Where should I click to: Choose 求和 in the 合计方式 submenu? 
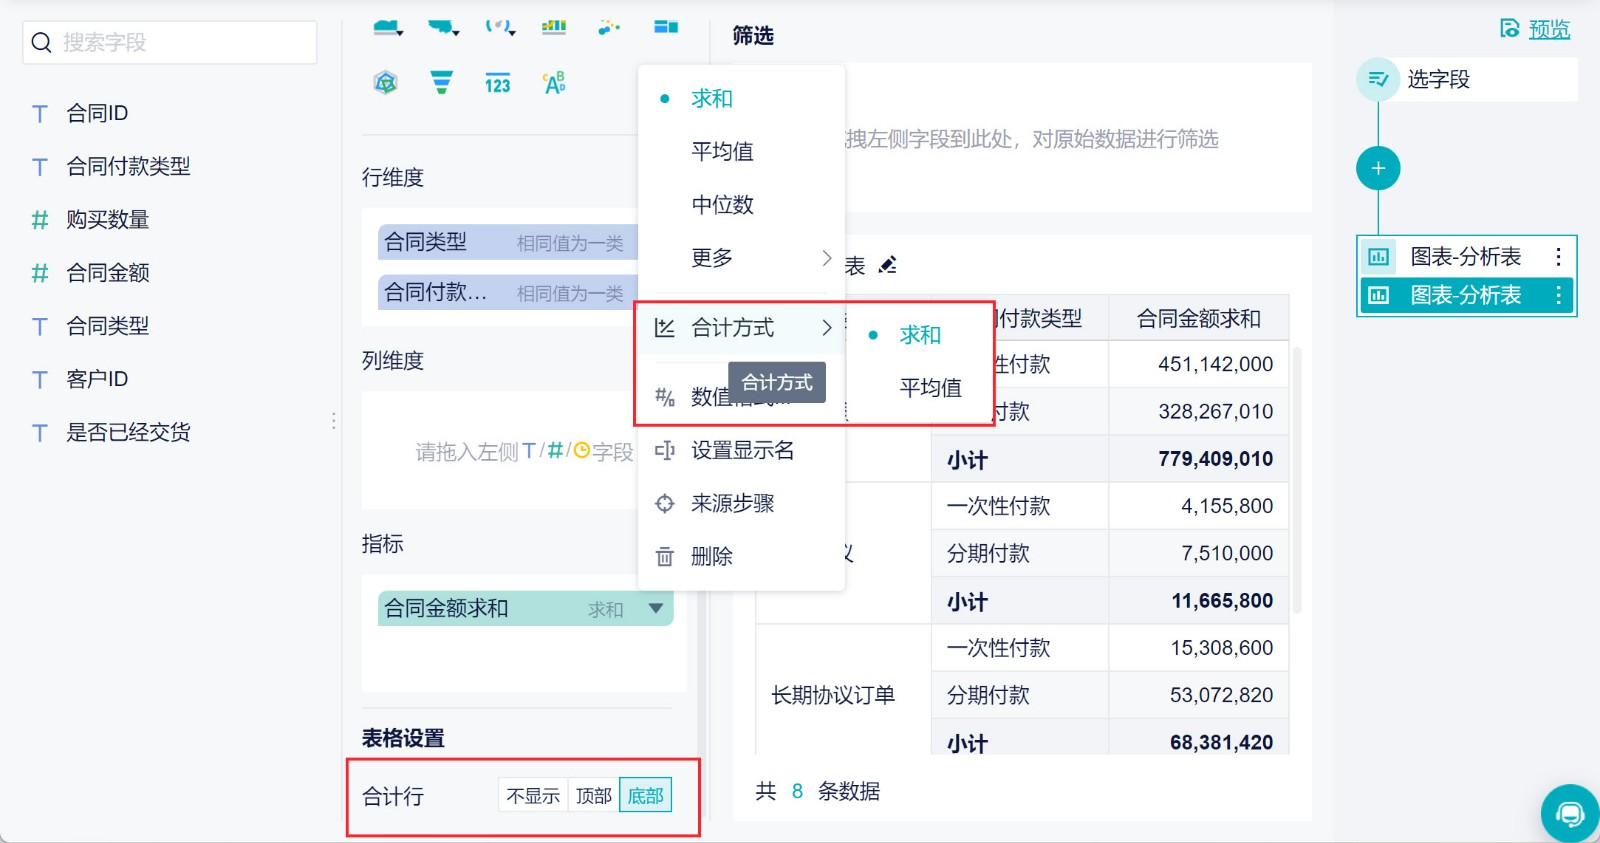point(920,335)
